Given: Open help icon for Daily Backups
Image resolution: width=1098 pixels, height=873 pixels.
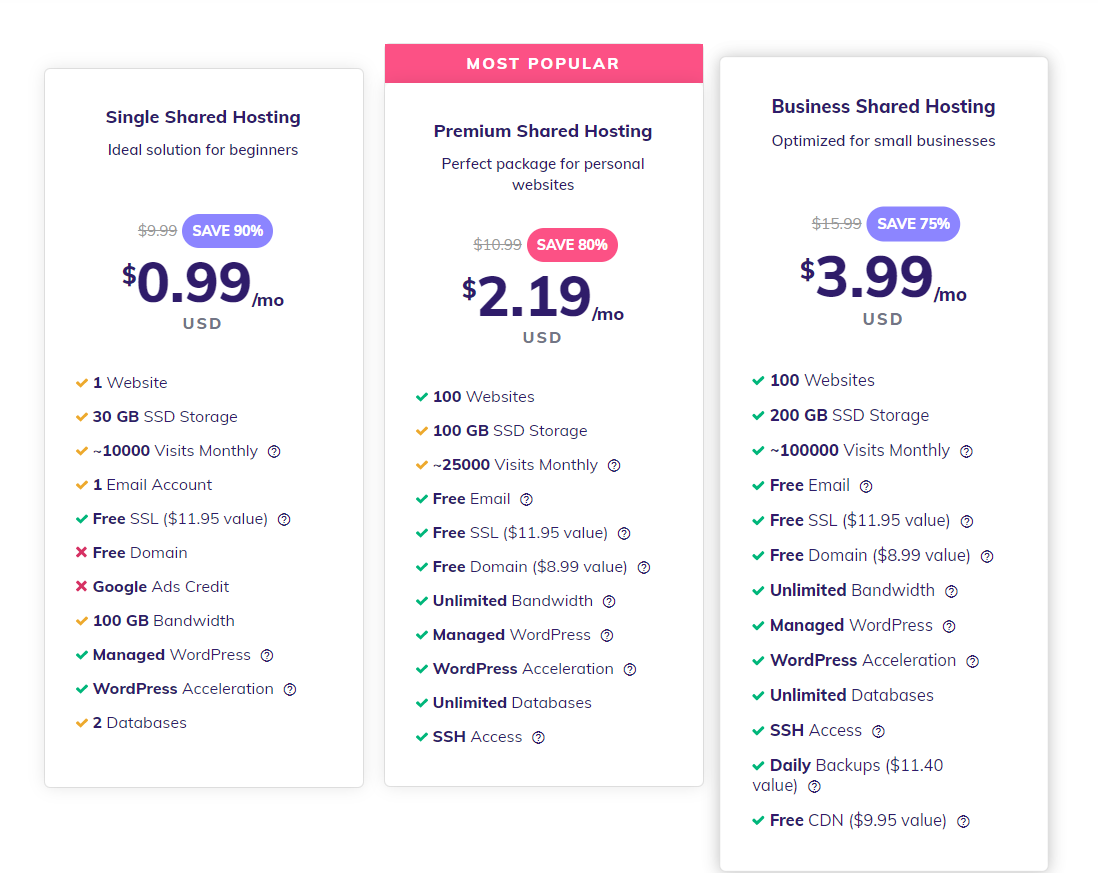Looking at the screenshot, I should click(814, 787).
